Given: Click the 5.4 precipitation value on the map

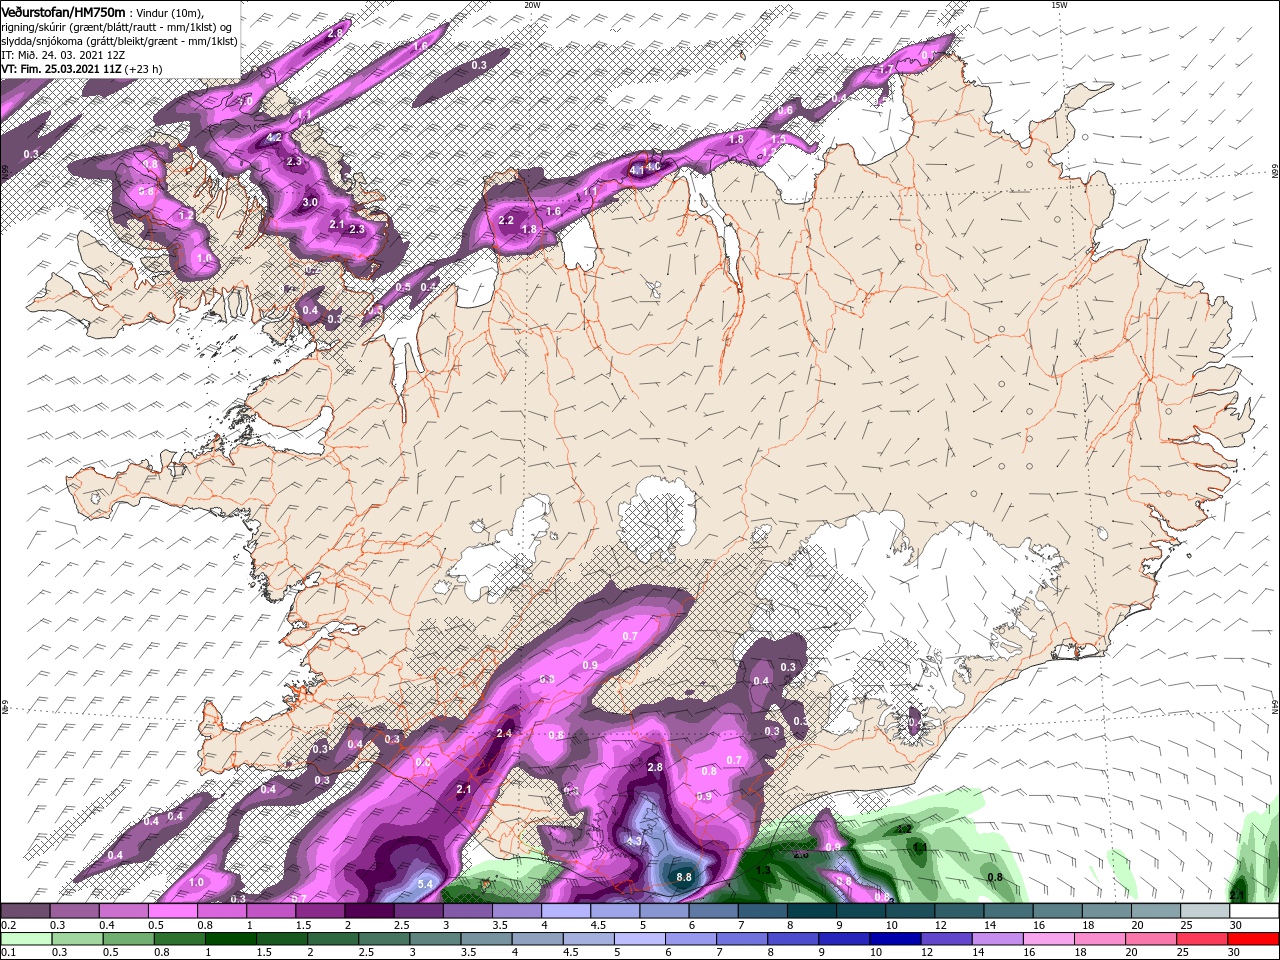Looking at the screenshot, I should click(425, 884).
